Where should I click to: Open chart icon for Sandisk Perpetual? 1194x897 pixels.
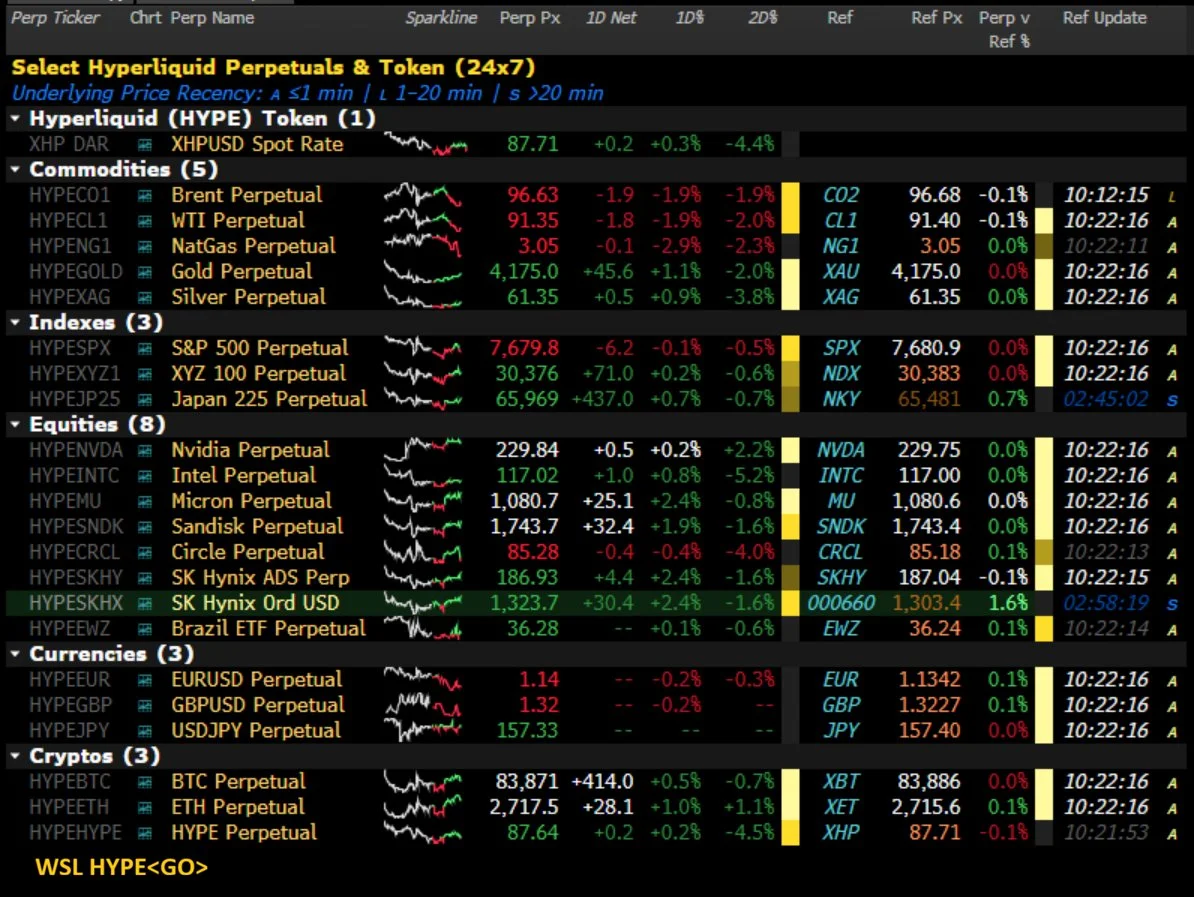[145, 527]
